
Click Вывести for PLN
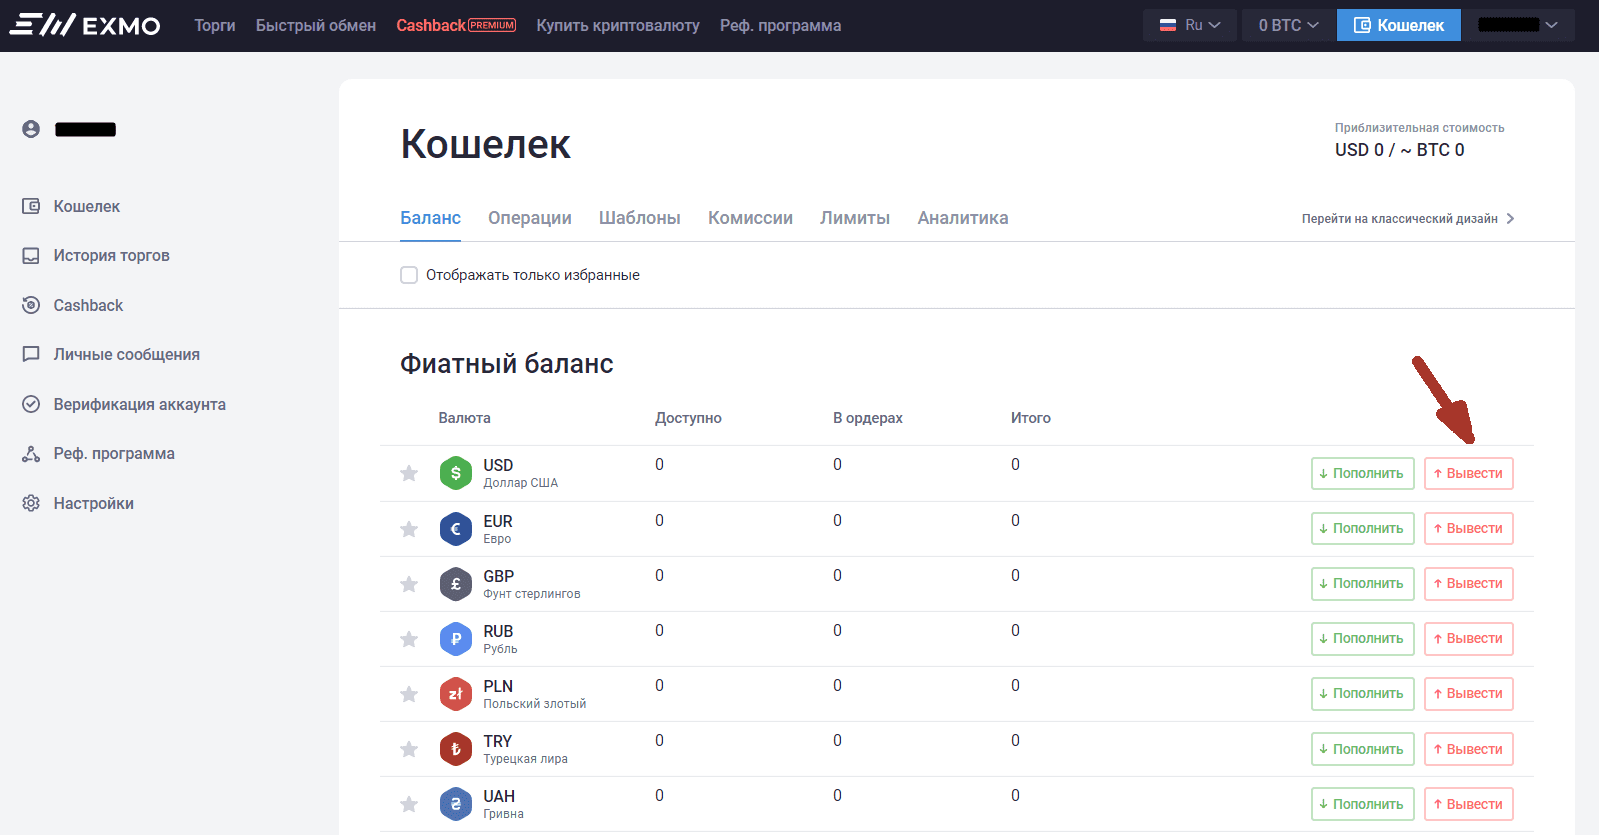click(x=1468, y=693)
